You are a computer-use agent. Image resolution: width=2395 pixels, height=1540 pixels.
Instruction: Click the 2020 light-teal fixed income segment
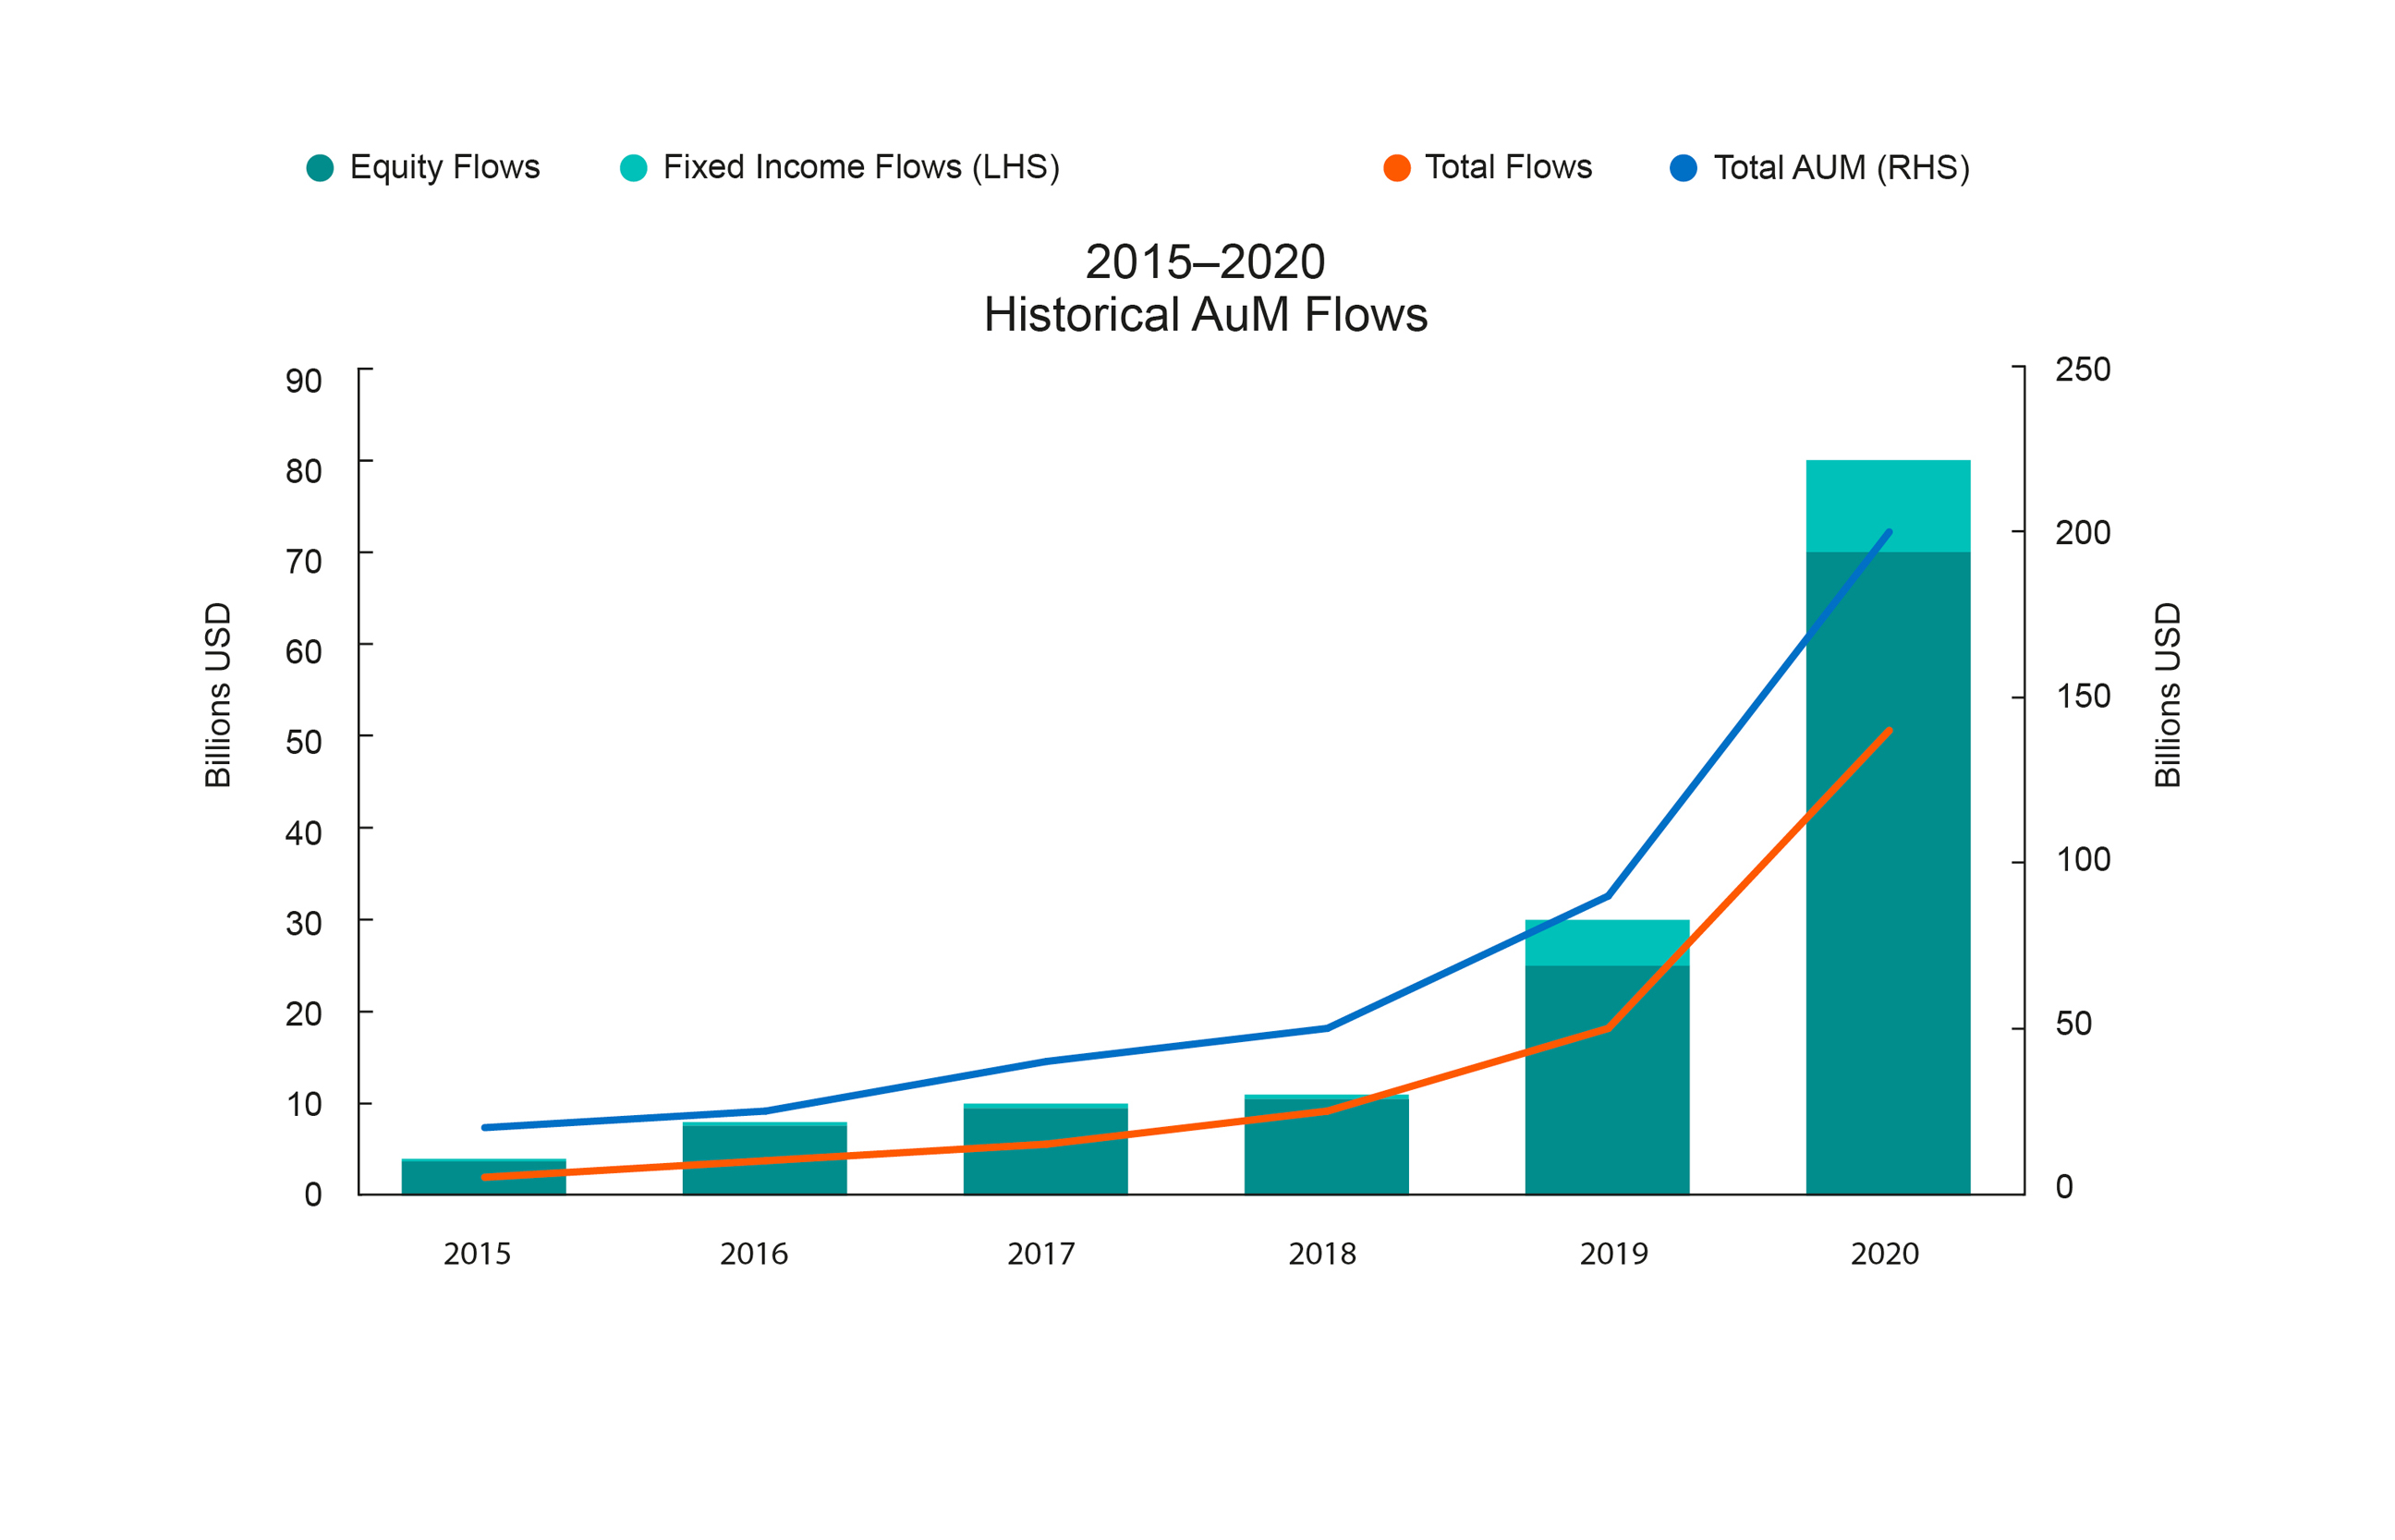1889,506
